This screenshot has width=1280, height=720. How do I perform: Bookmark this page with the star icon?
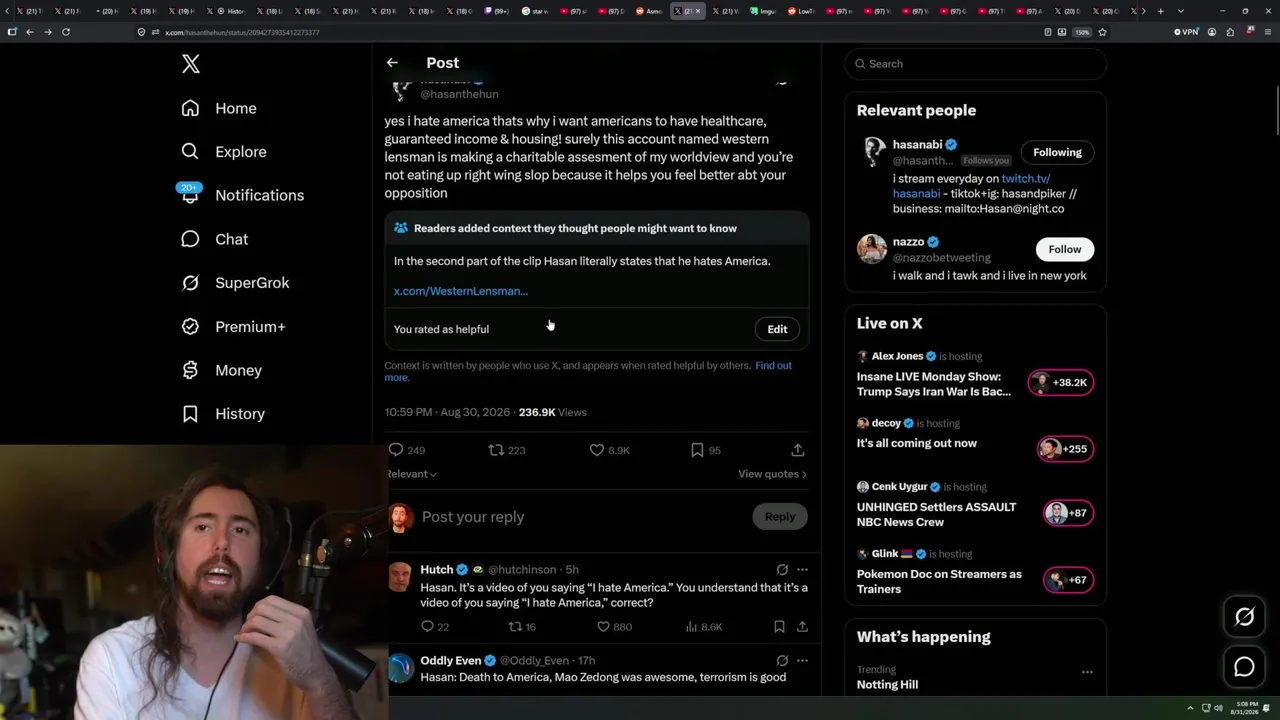click(1102, 32)
